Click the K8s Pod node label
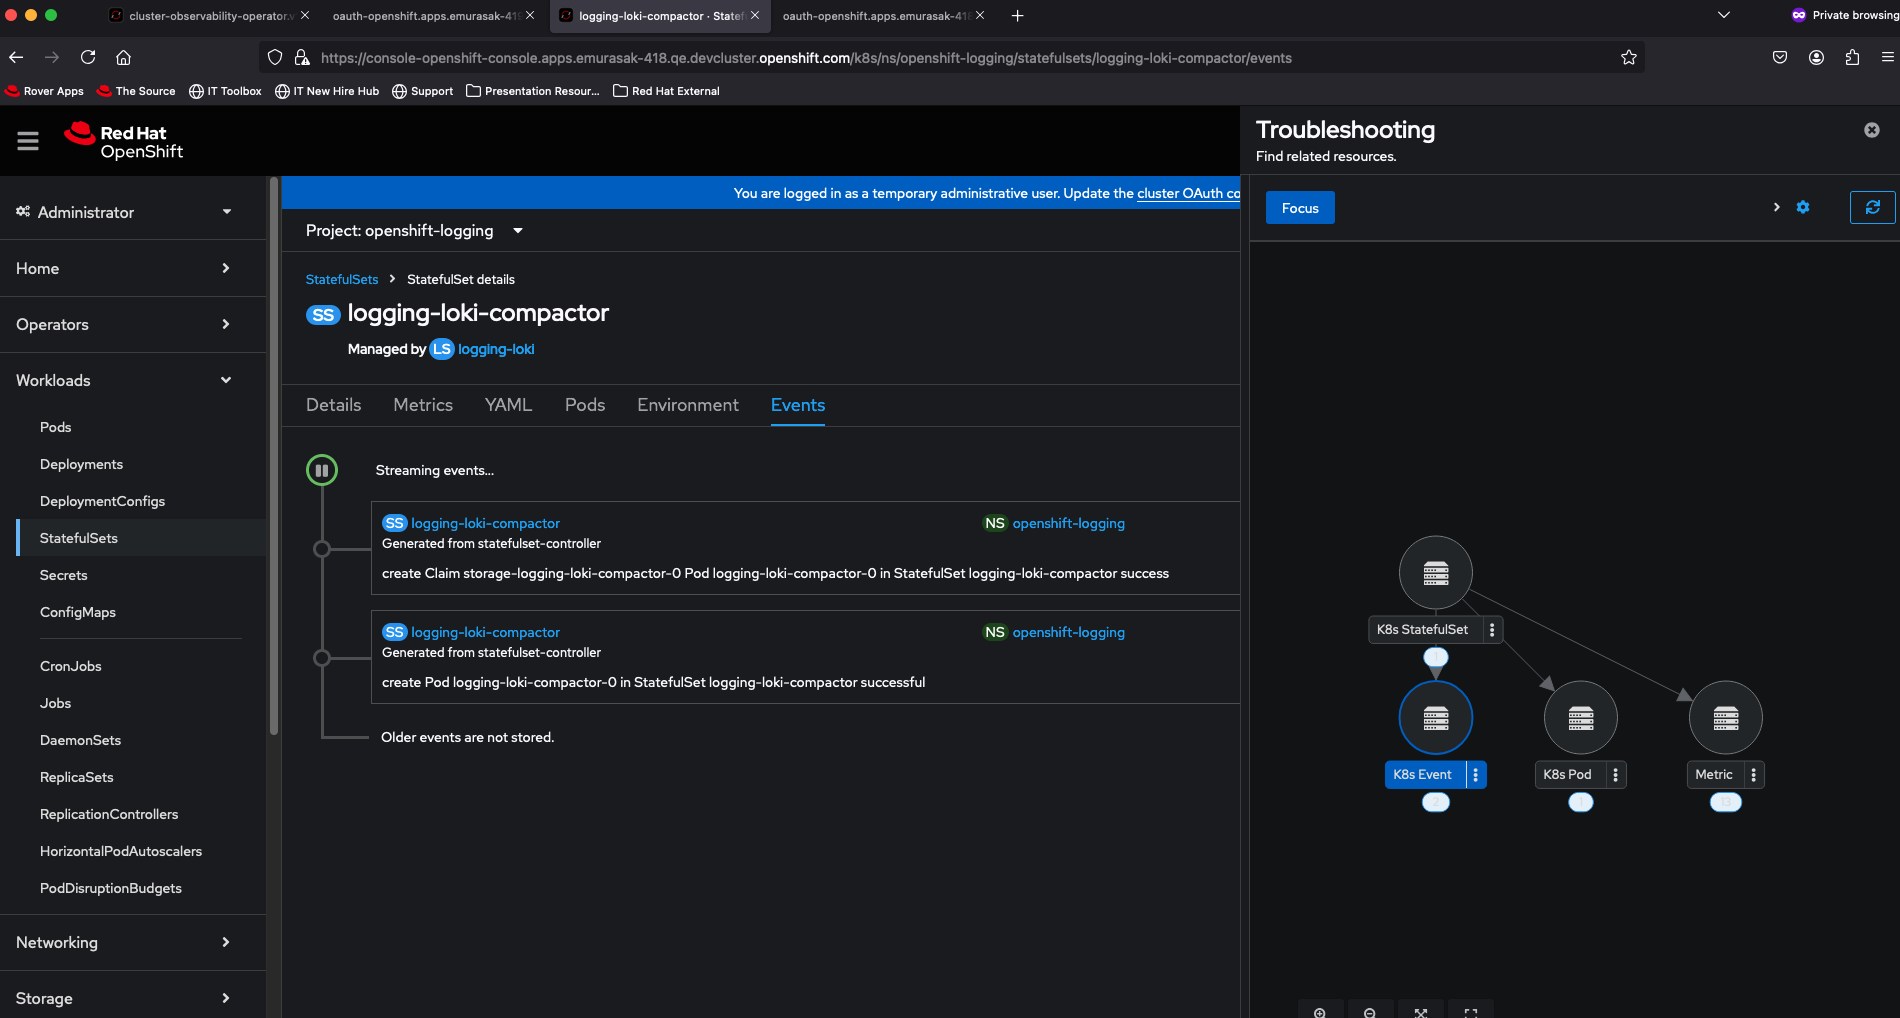The height and width of the screenshot is (1018, 1900). (1568, 775)
